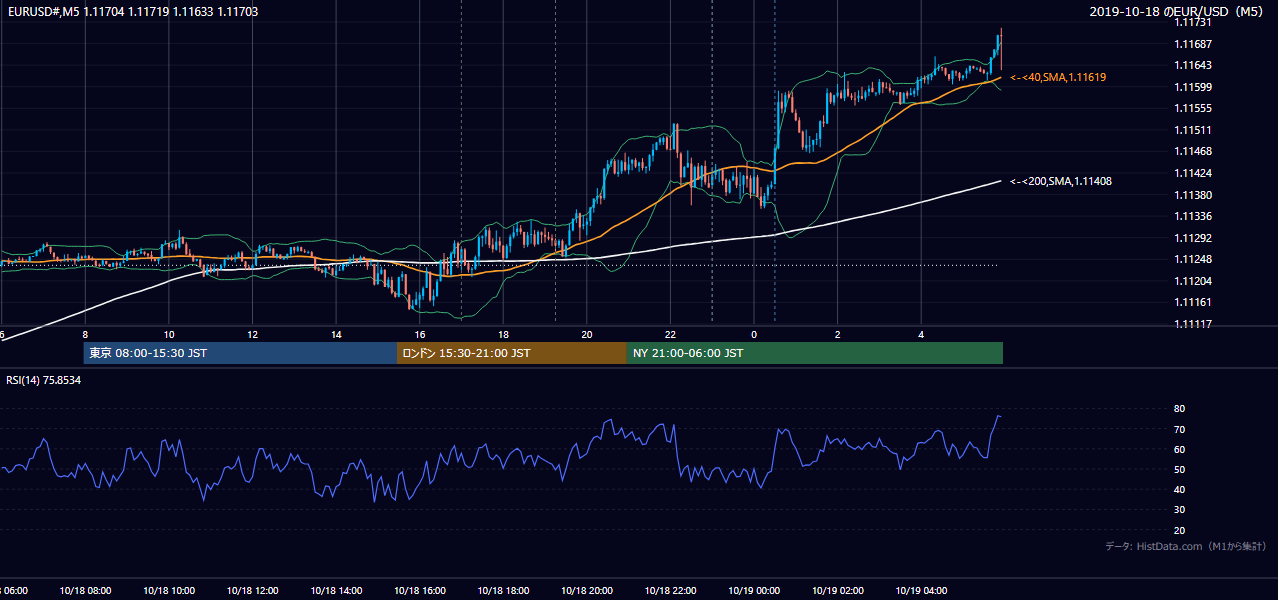Click hour label 14 below the price chart

[336, 335]
